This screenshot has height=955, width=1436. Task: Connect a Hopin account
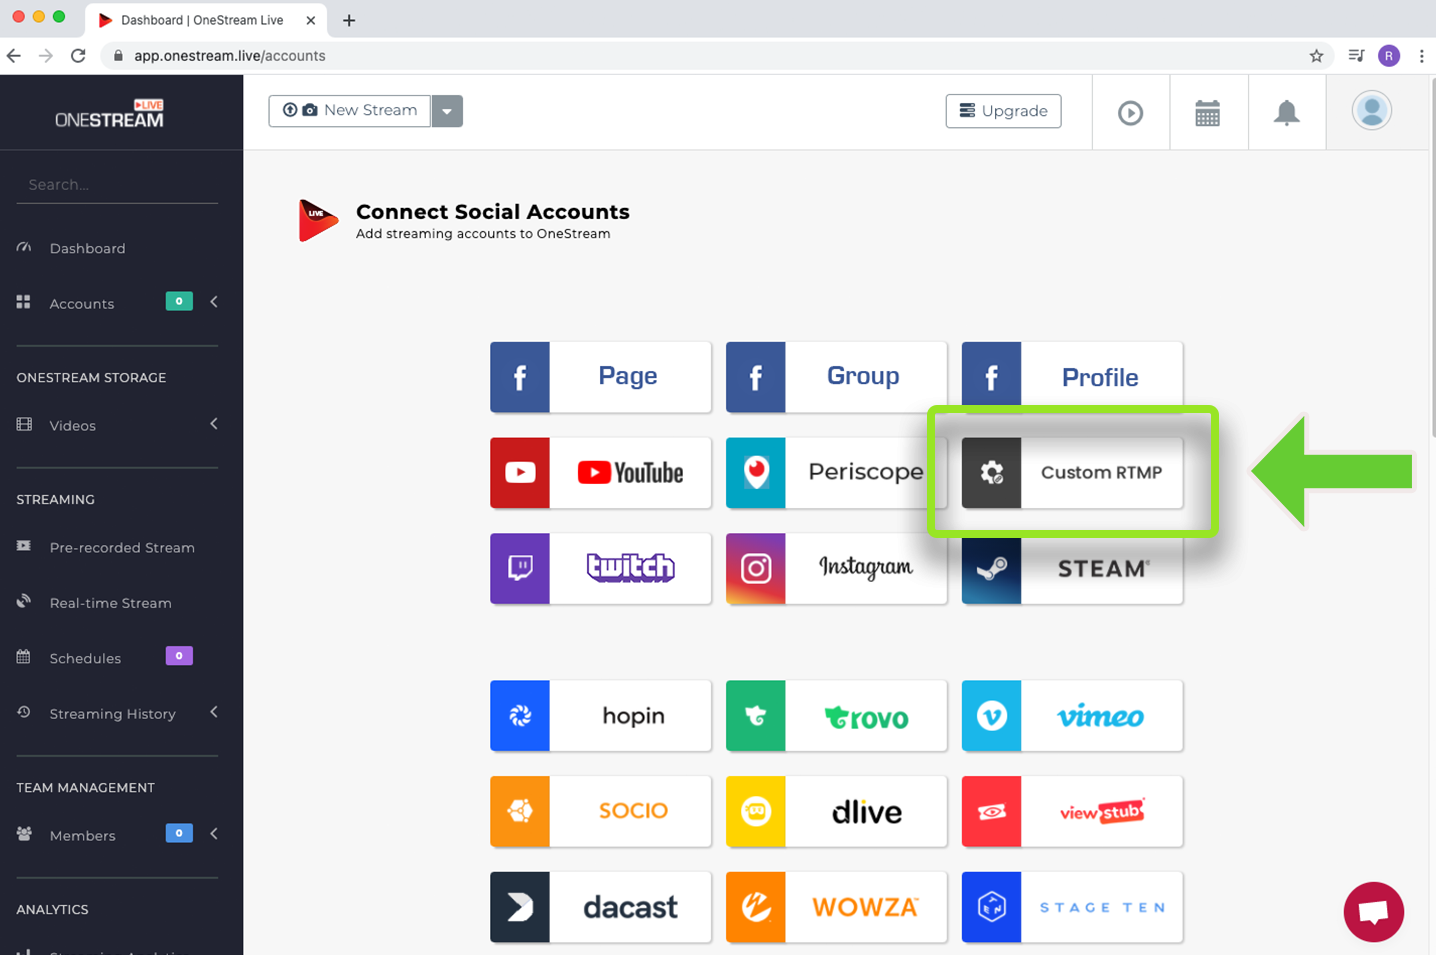600,716
